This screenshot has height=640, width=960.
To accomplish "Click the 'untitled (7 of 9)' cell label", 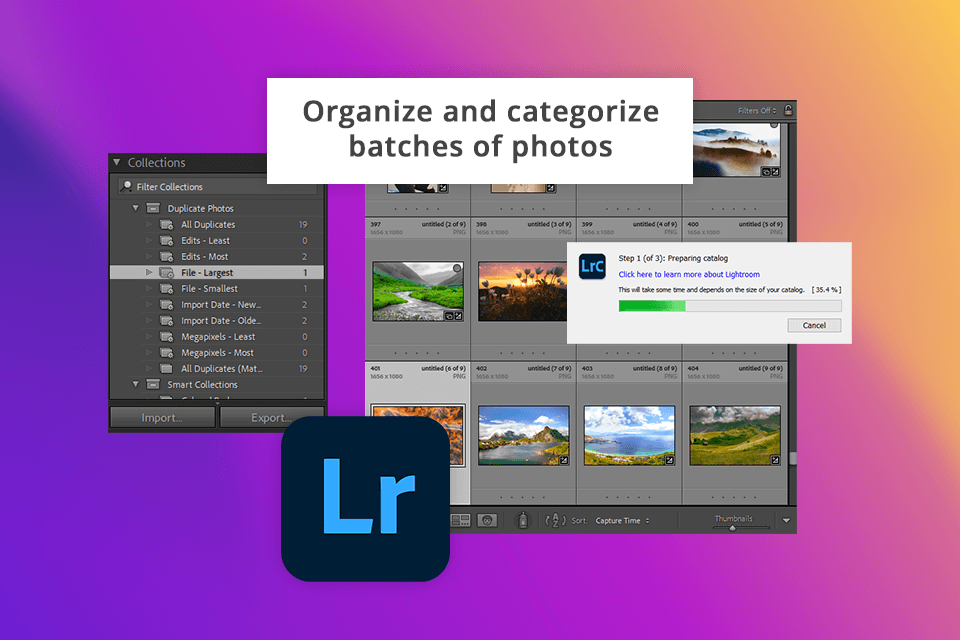I will (x=549, y=368).
